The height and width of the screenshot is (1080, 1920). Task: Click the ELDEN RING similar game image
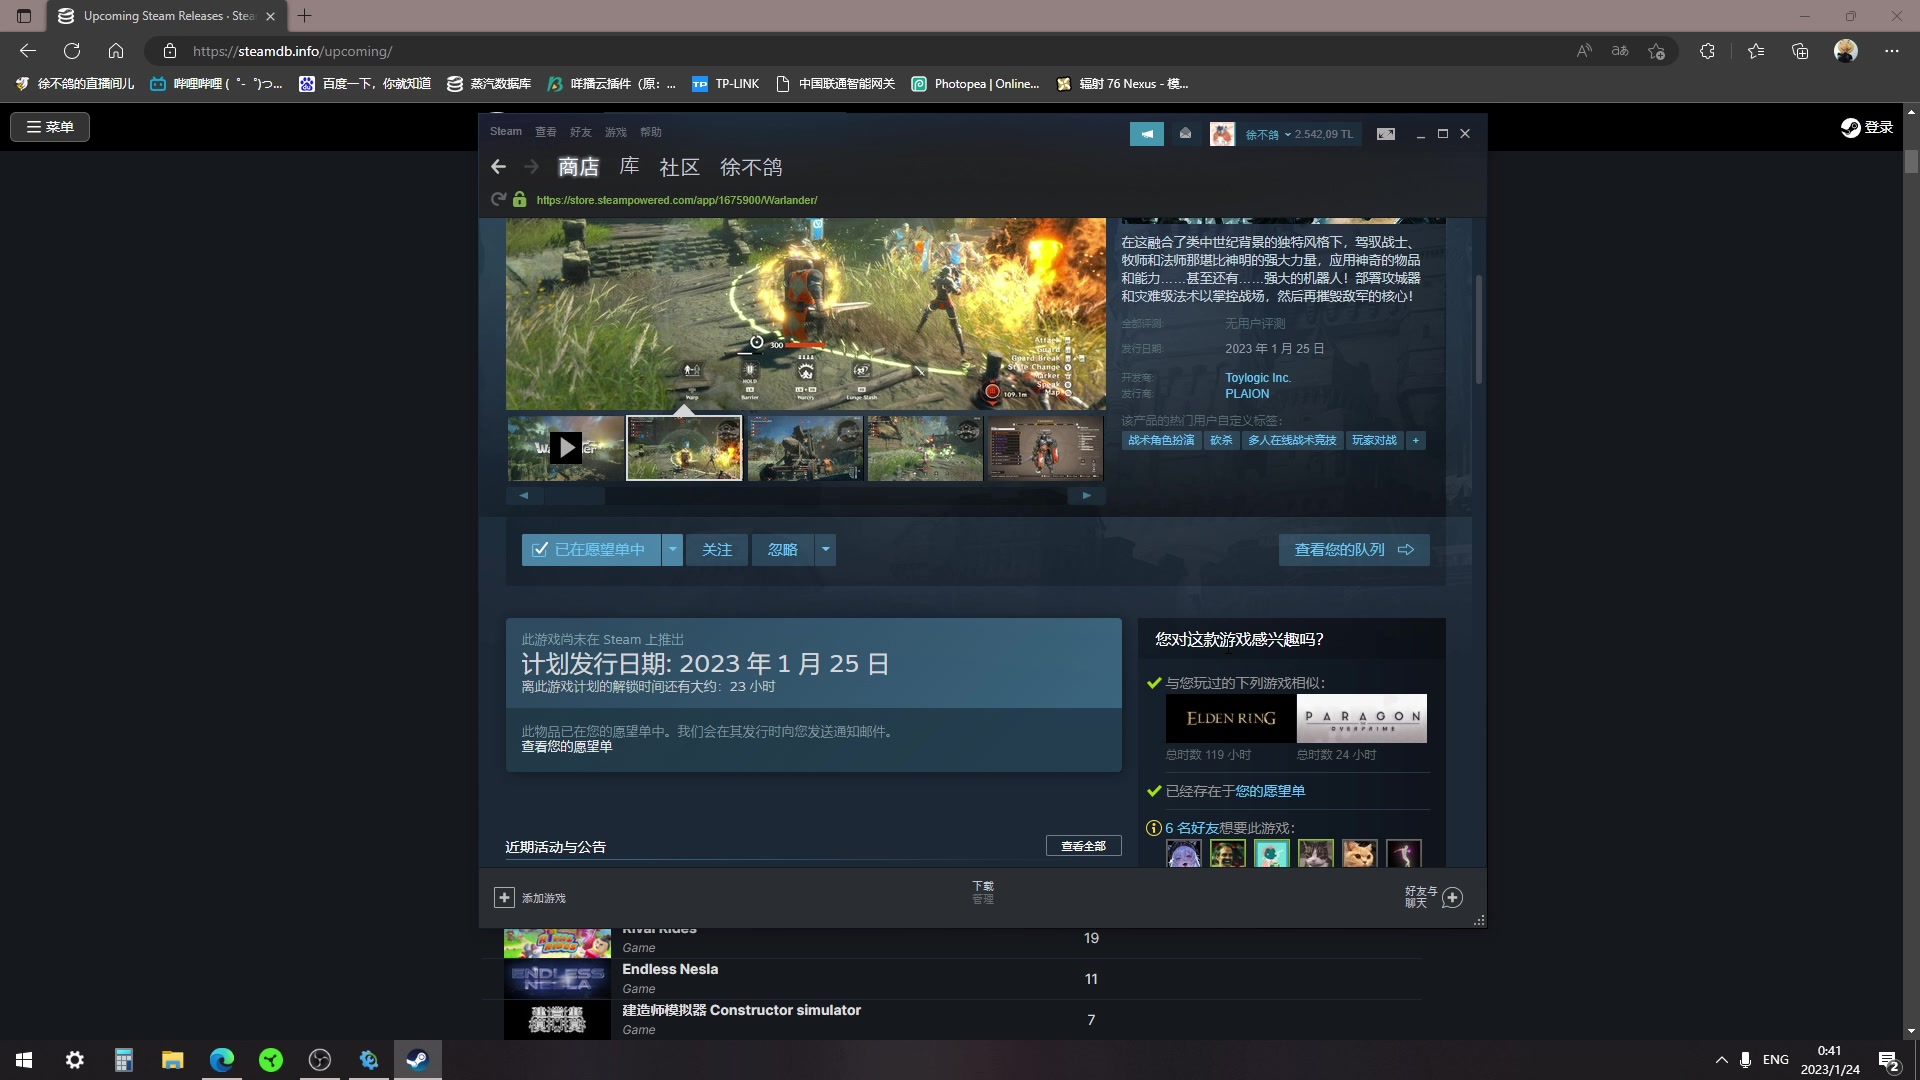pyautogui.click(x=1231, y=719)
